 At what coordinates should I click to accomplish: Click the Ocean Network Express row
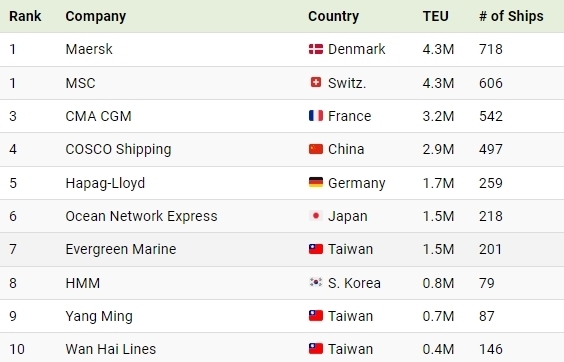click(282, 216)
